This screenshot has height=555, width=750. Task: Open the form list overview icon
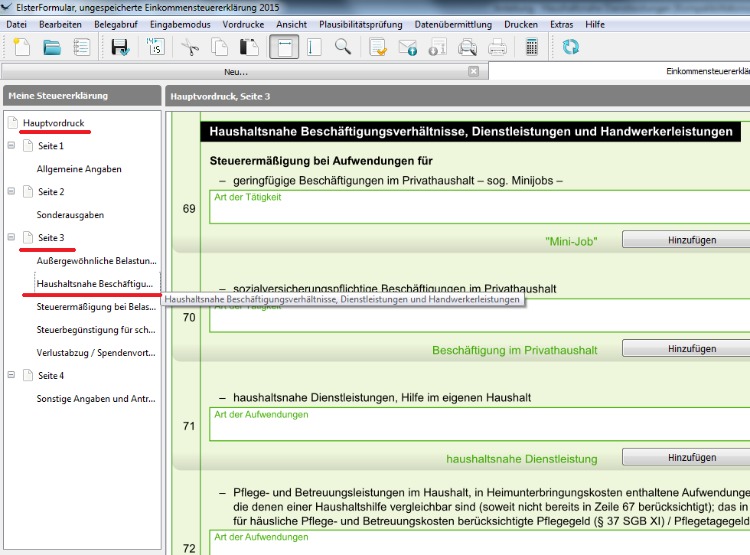pyautogui.click(x=81, y=47)
